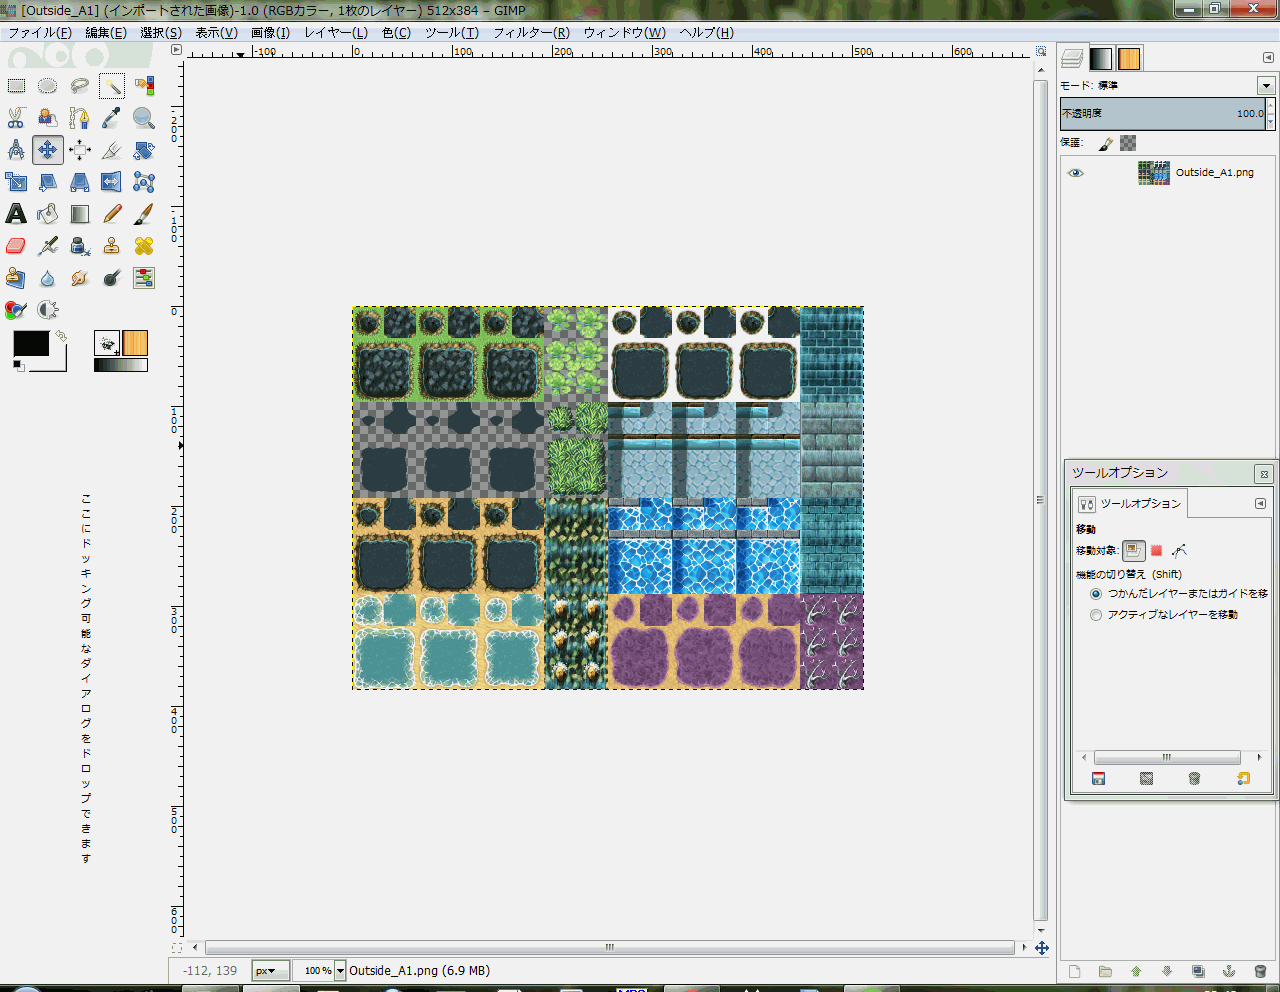Select the Perspective tool
Image resolution: width=1280 pixels, height=992 pixels.
(x=80, y=182)
